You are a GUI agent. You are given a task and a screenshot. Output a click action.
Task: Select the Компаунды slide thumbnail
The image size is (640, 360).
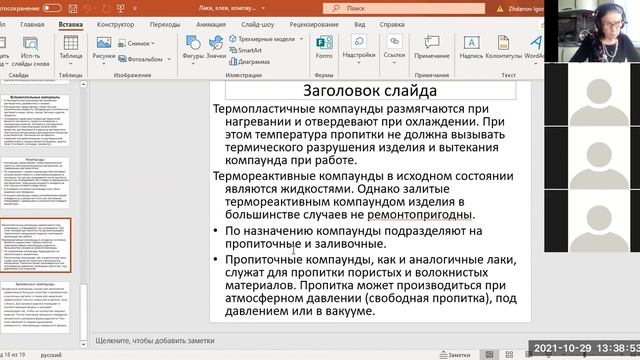click(x=35, y=182)
